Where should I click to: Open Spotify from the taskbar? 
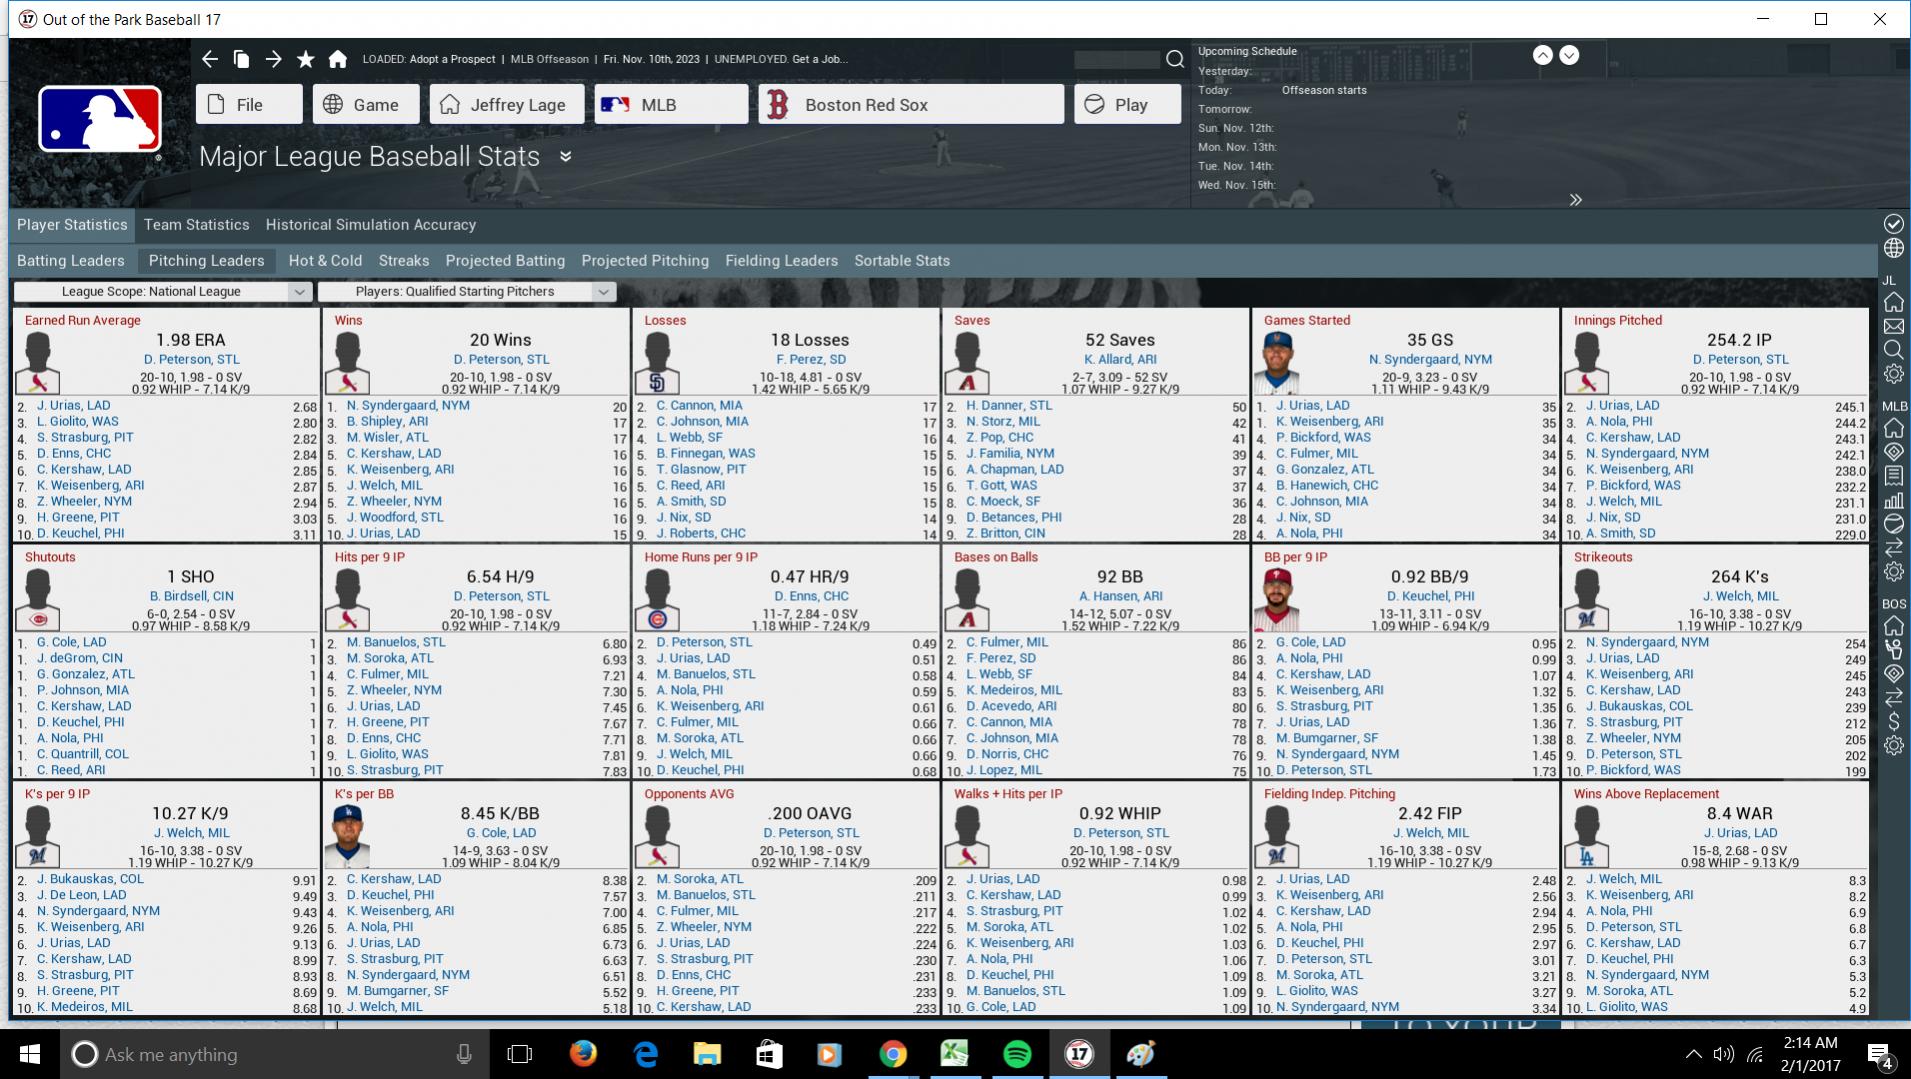coord(1017,1054)
